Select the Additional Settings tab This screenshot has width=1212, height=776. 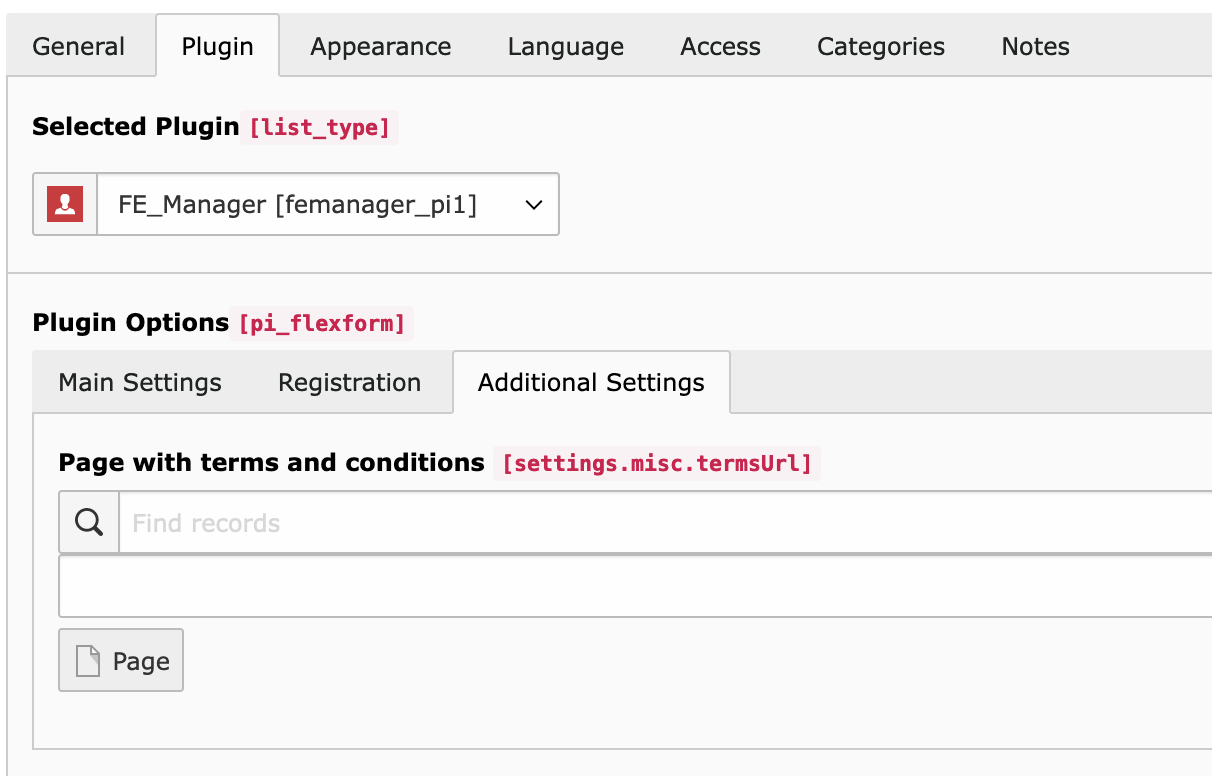pos(591,383)
